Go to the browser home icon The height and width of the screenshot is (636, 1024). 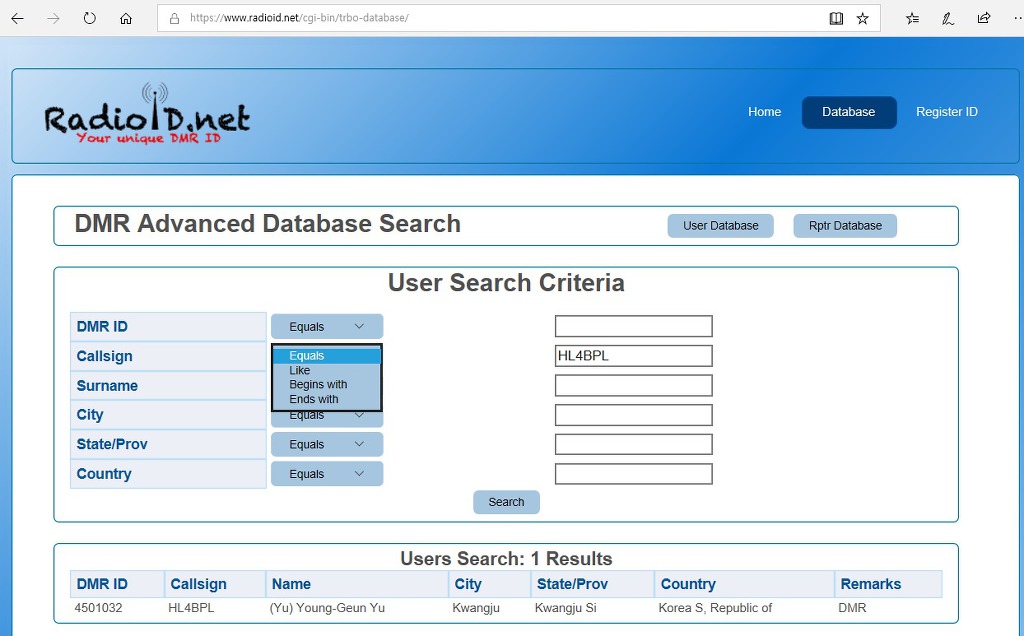point(125,18)
